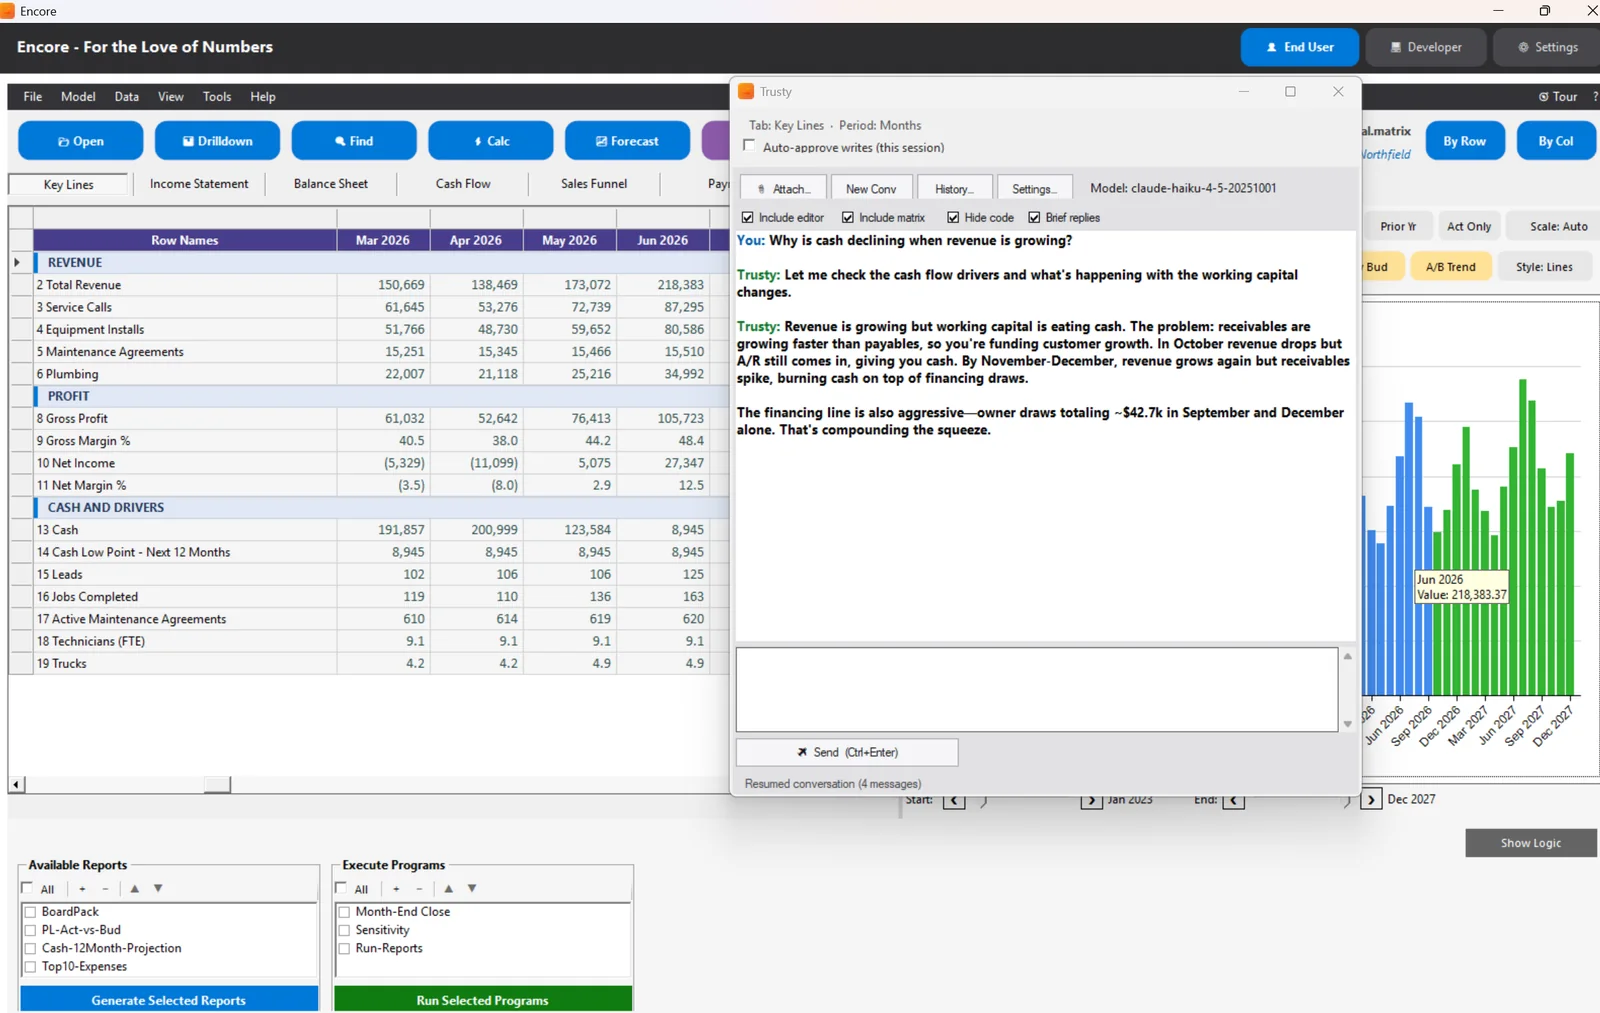
Task: Expand the REVENUE row group arrow
Action: (x=17, y=262)
